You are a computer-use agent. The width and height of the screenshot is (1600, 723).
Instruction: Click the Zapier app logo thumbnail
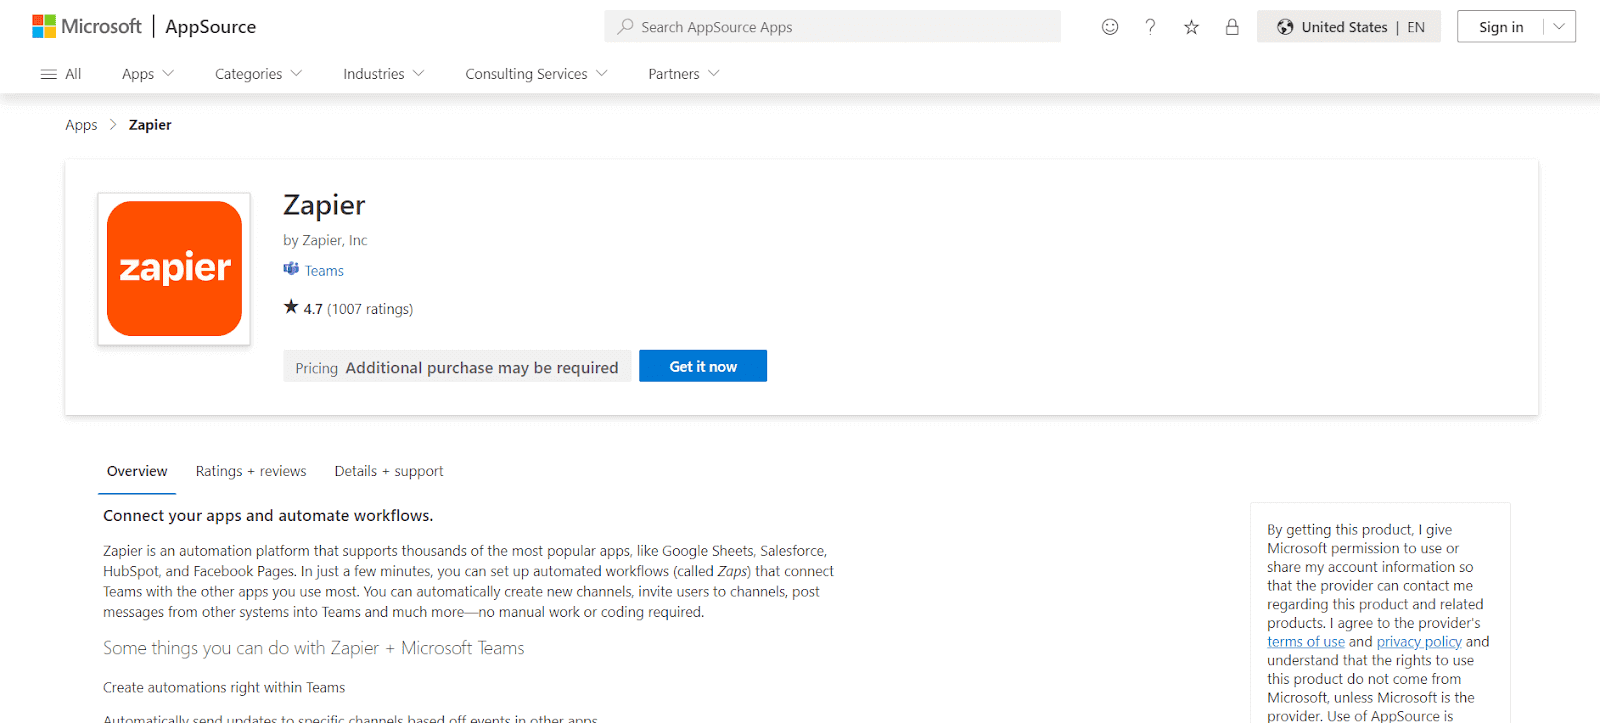pyautogui.click(x=174, y=269)
